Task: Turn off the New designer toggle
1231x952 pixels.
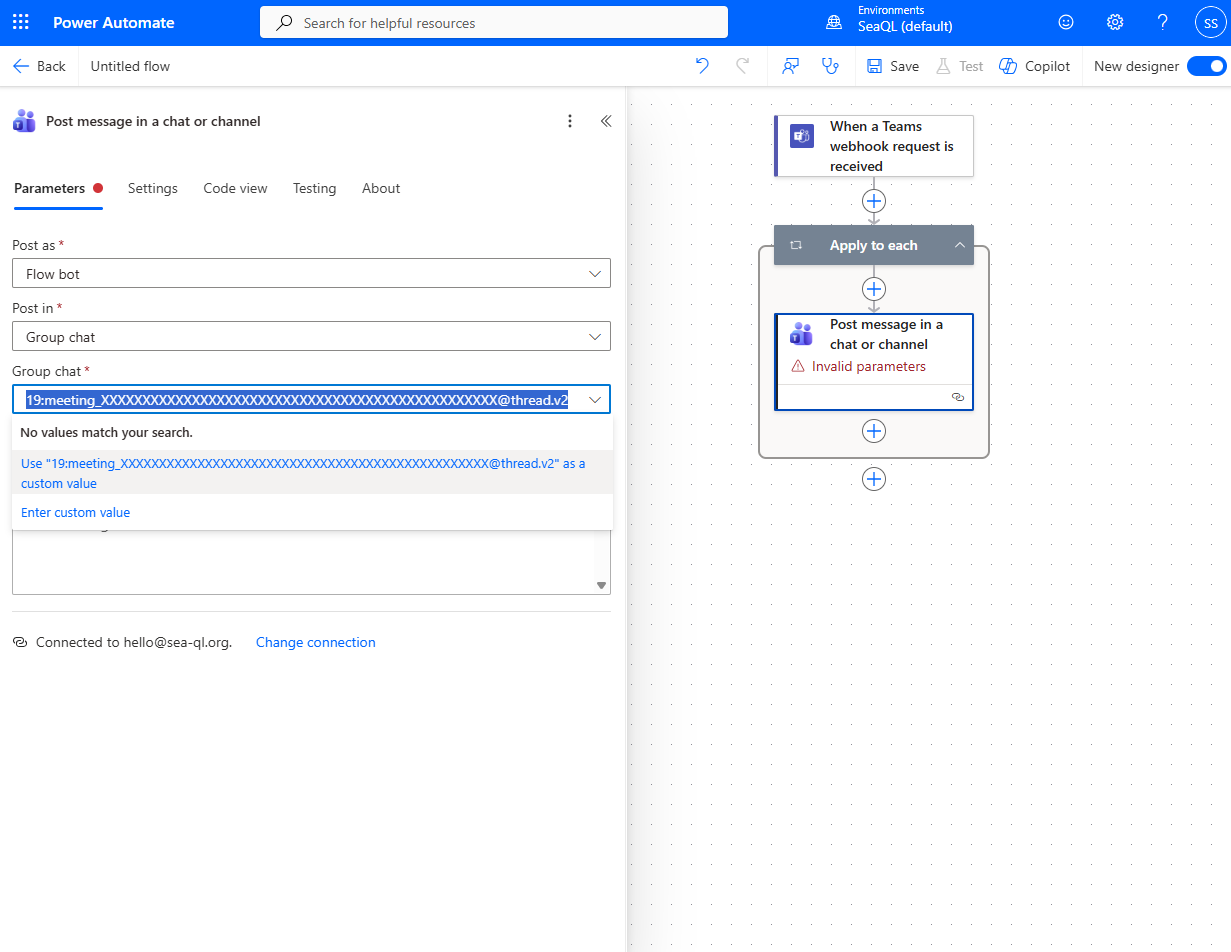Action: 1206,66
